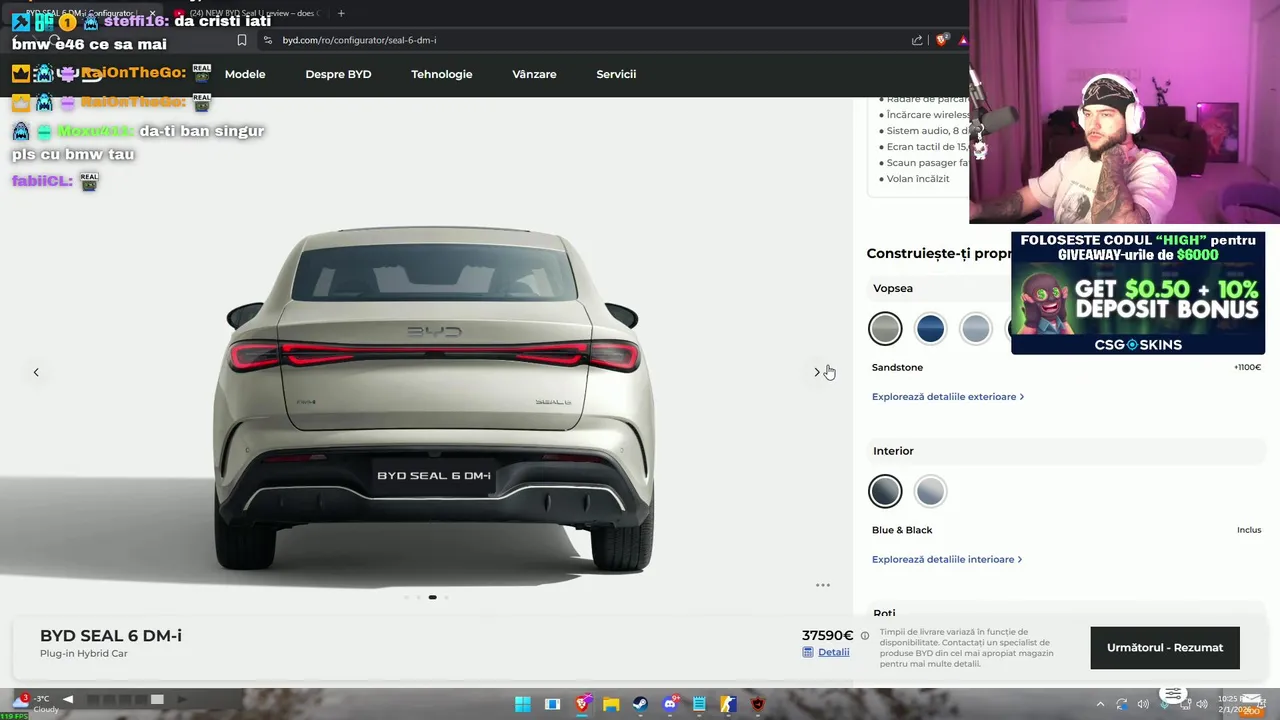Open Brave Shields lion icon
1280x720 pixels.
[x=942, y=40]
